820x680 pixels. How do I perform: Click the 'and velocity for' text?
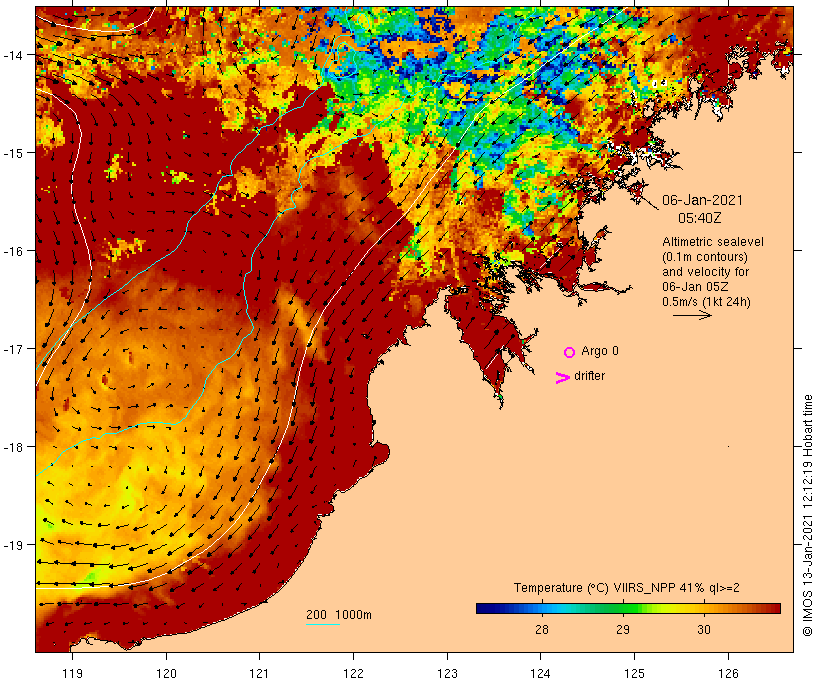[x=705, y=271]
